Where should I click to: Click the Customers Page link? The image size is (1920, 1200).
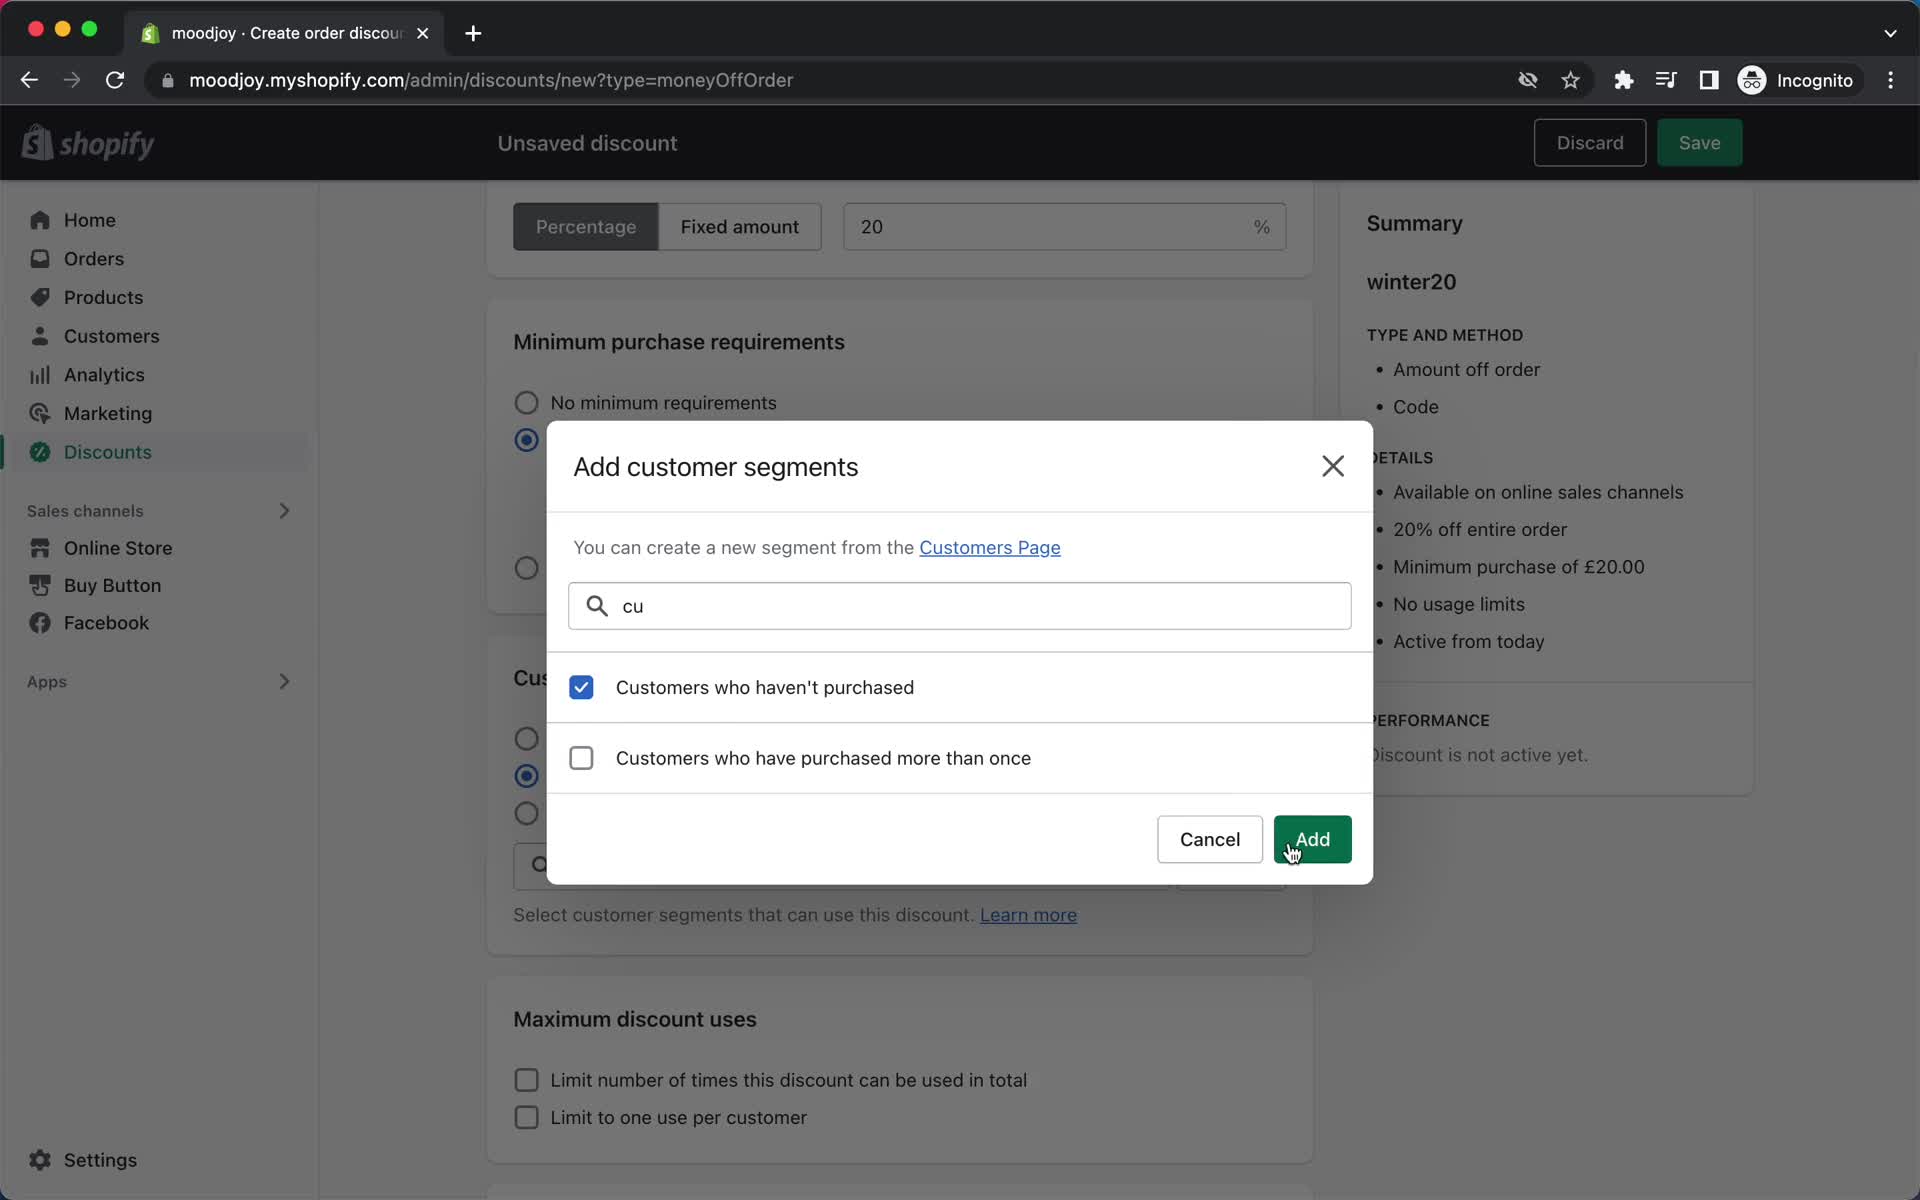[x=990, y=546]
